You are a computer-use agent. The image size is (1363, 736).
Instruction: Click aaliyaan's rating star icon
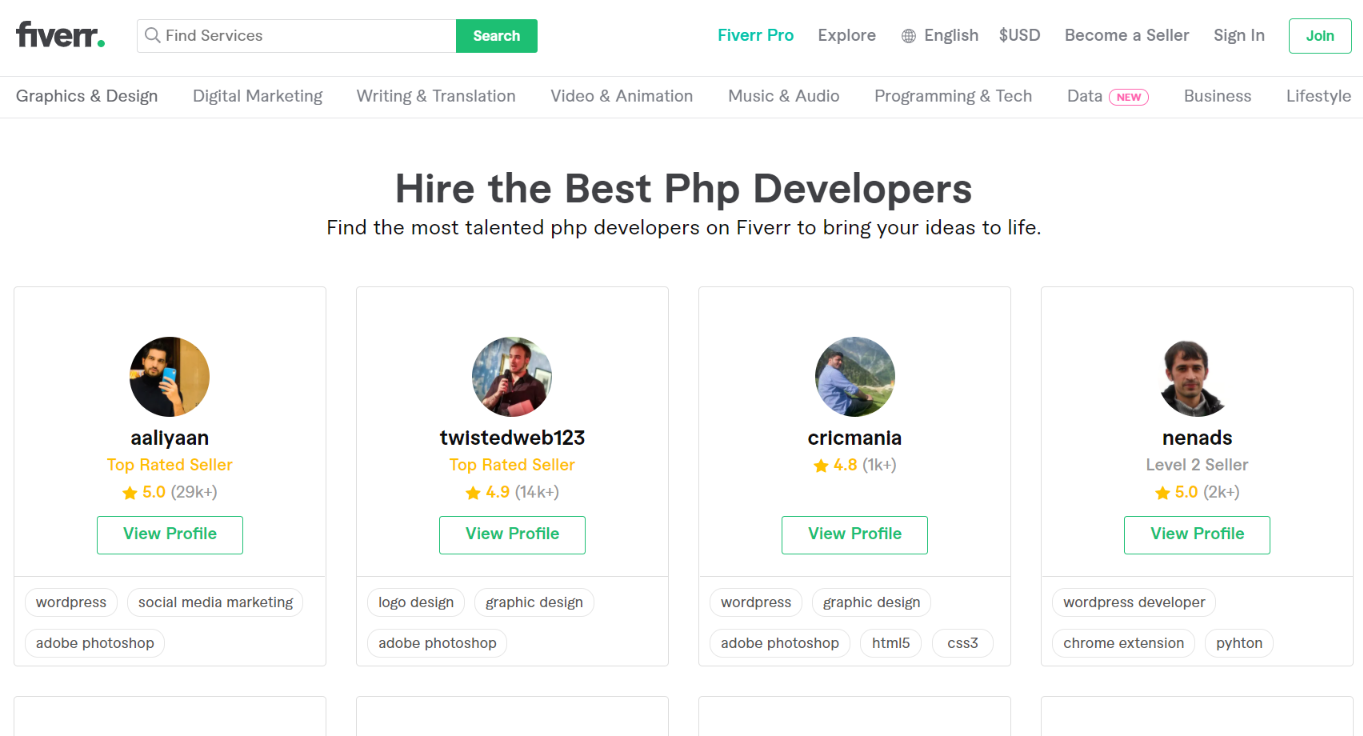click(129, 493)
